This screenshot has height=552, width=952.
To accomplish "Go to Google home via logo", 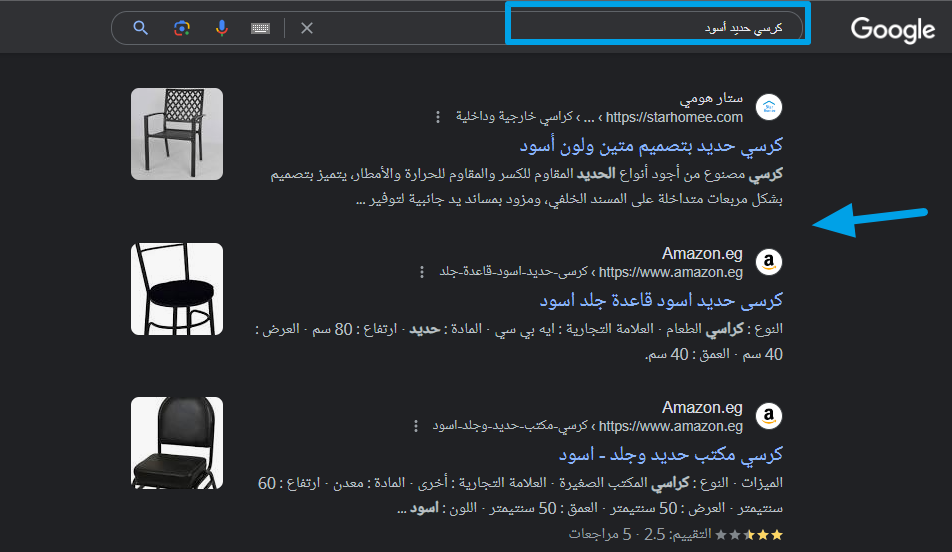I will coord(892,29).
